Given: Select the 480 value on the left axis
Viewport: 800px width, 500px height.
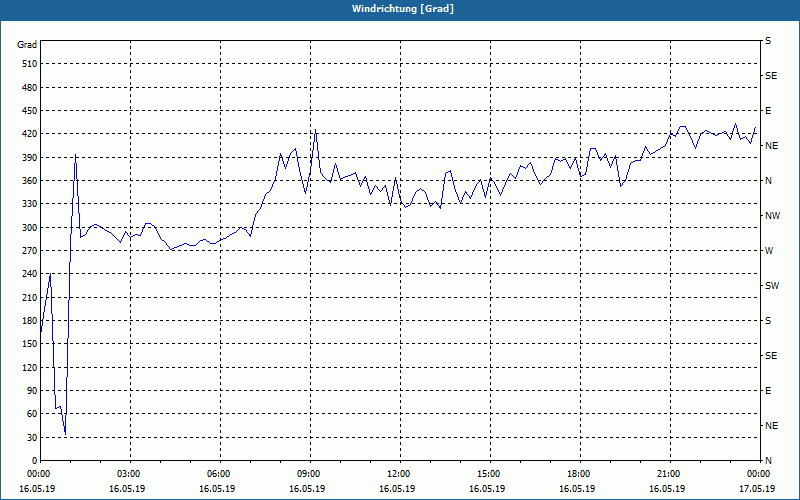Looking at the screenshot, I should [30, 88].
